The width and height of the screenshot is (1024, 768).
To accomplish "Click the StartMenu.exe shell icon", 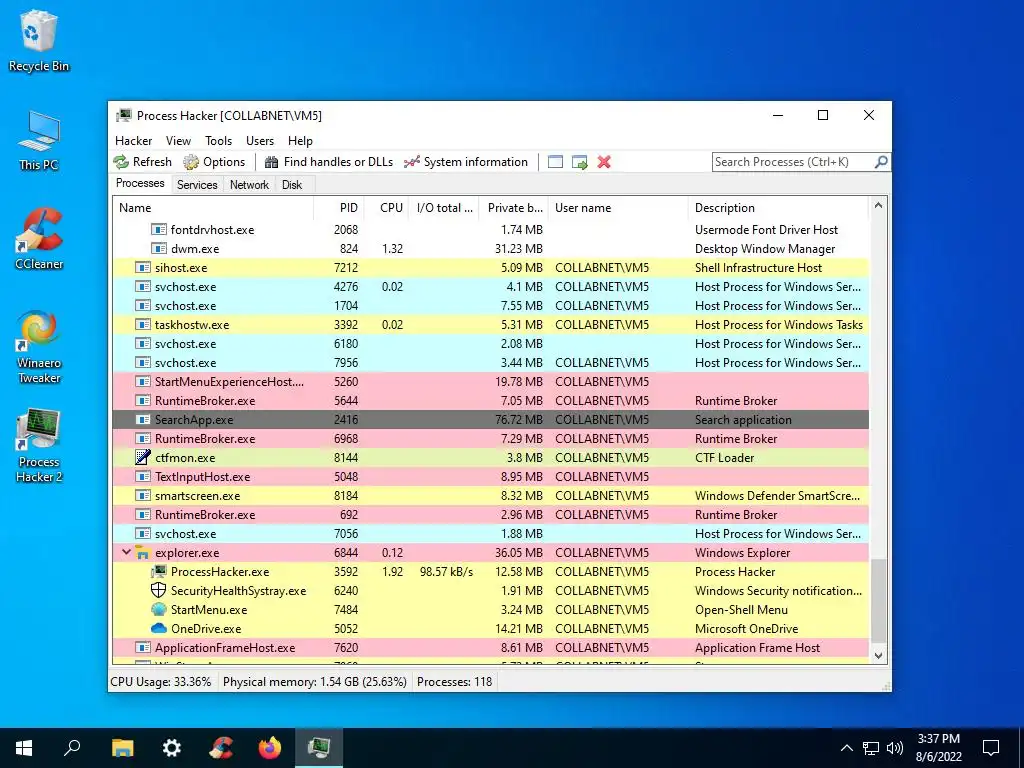I will [x=159, y=609].
